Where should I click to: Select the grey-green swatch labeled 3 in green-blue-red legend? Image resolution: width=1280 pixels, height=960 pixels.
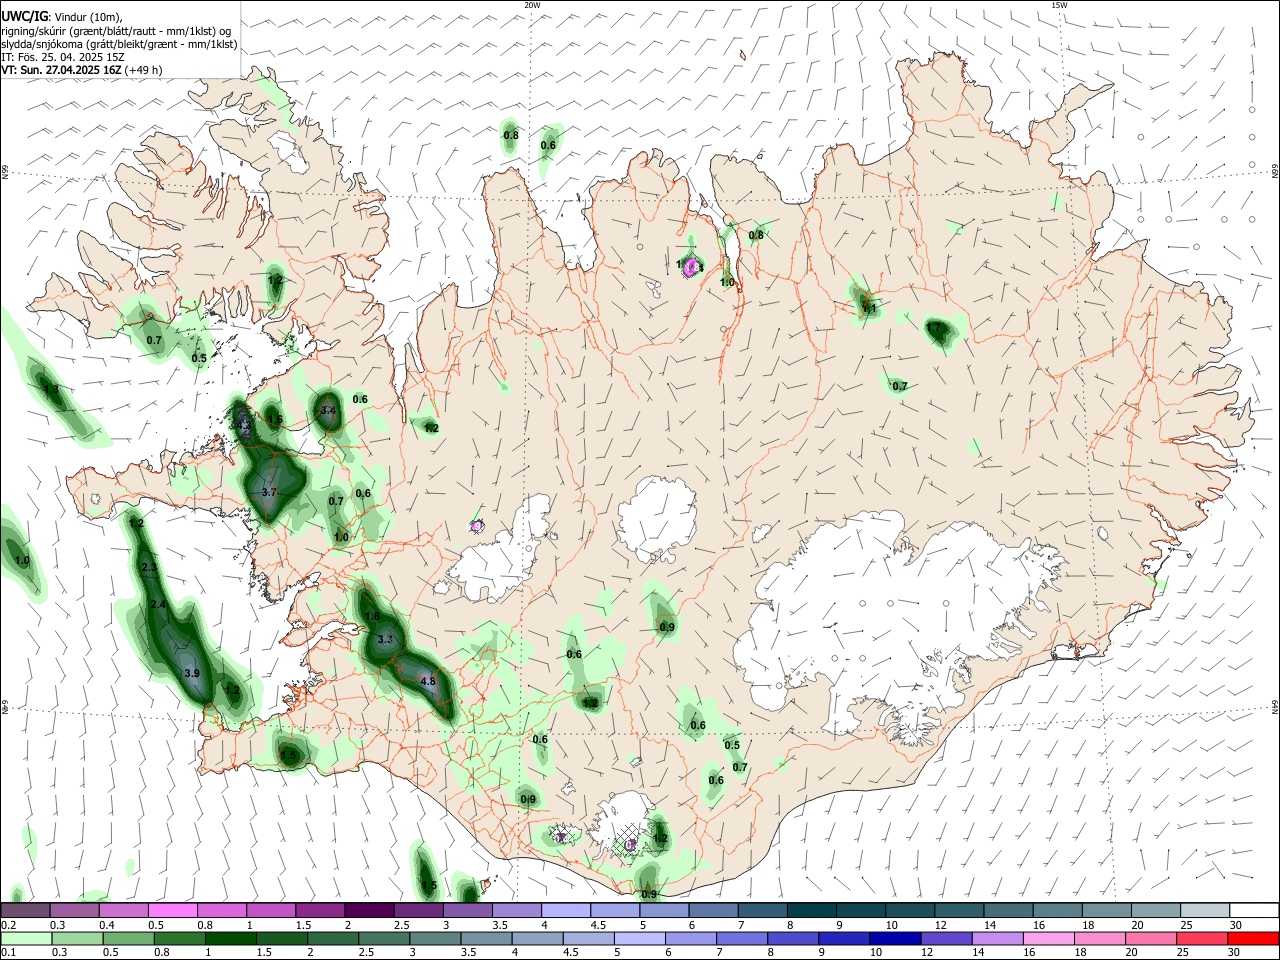434,939
